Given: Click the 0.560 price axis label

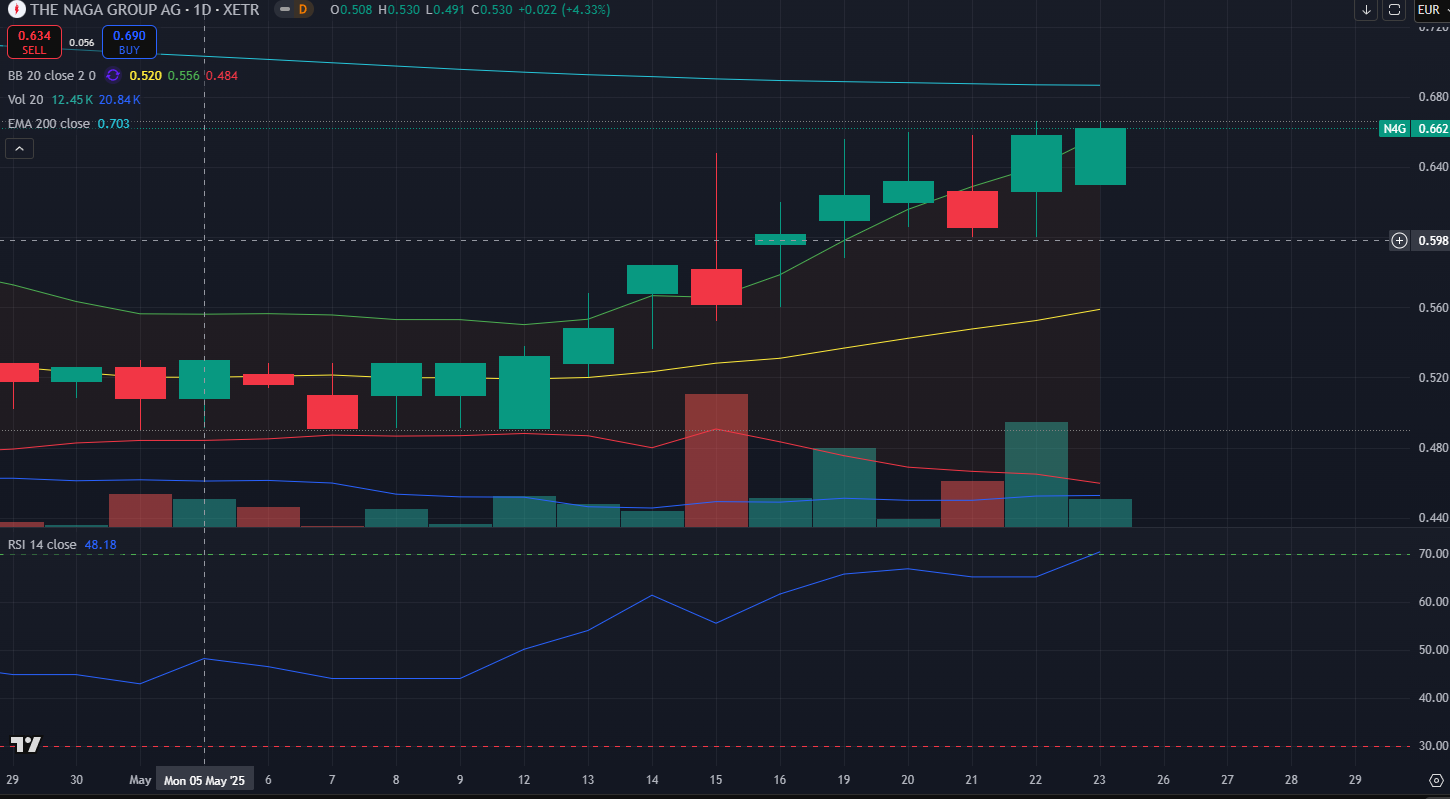Looking at the screenshot, I should 1433,308.
